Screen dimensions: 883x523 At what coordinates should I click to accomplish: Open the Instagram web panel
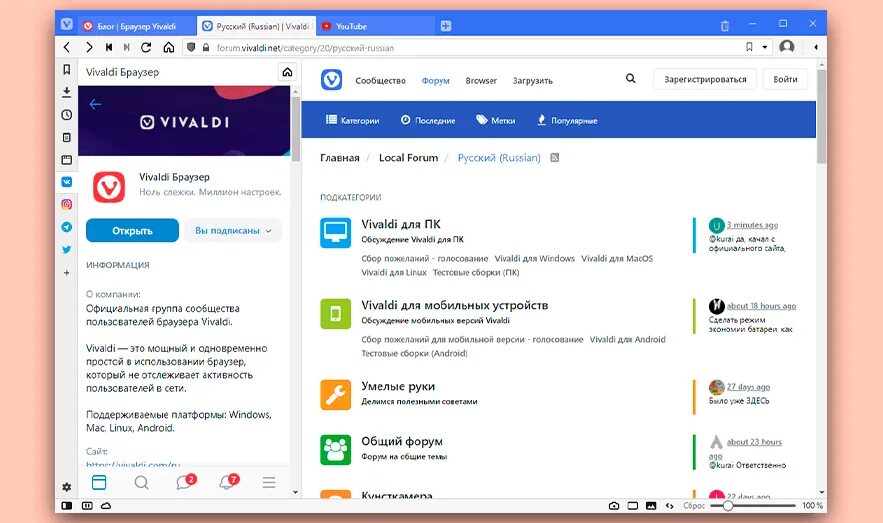[x=66, y=204]
